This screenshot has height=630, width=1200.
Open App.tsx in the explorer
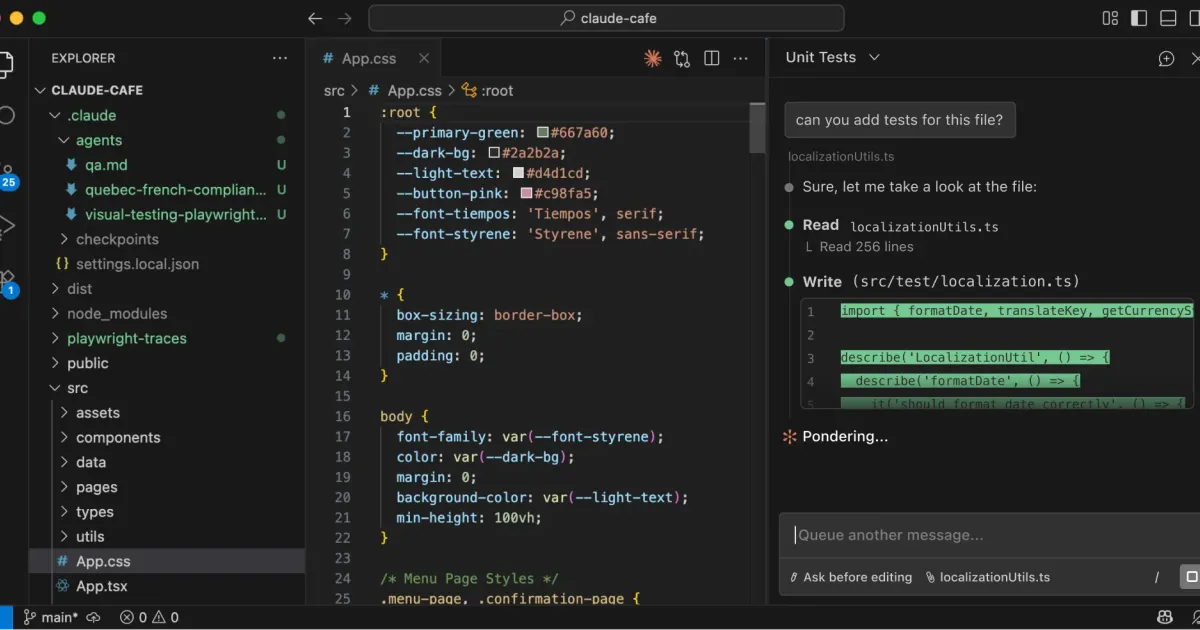(167, 586)
